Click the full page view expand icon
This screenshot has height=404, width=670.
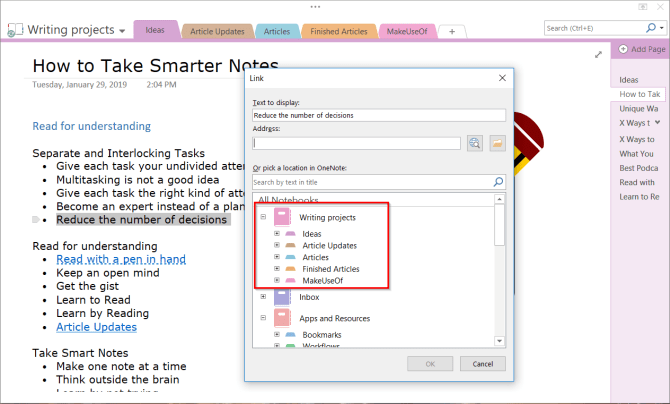click(598, 55)
